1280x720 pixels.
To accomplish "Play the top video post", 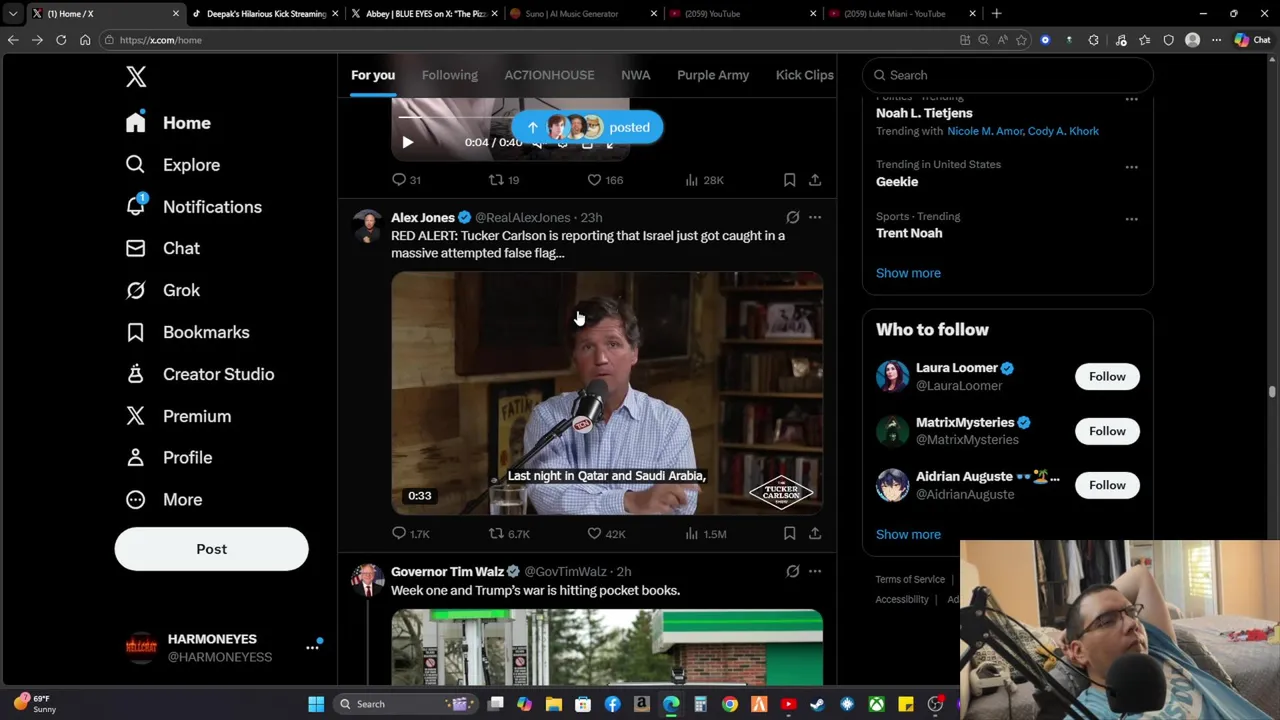I will pyautogui.click(x=407, y=142).
